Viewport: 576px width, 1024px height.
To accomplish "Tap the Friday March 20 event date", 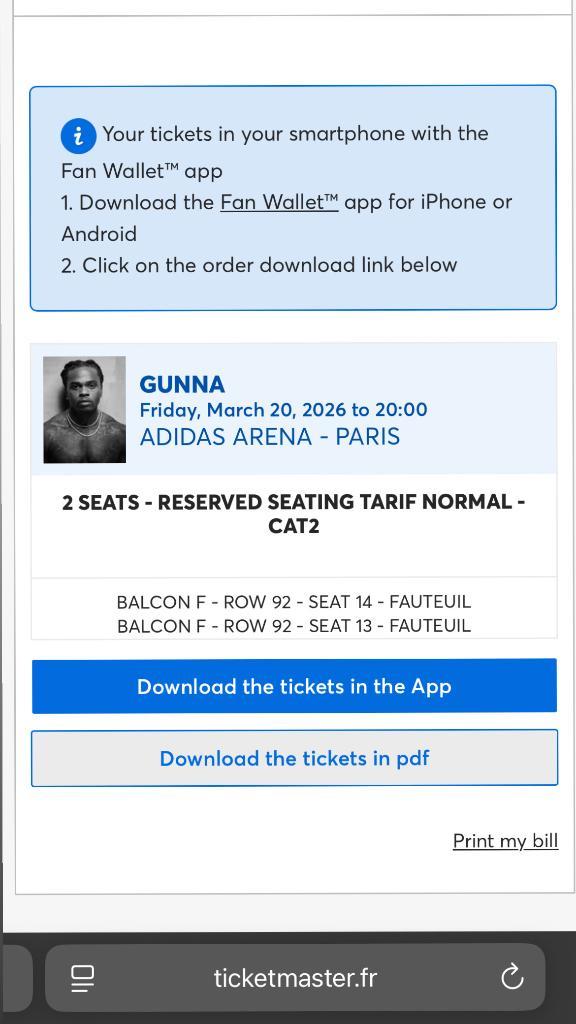I will (284, 410).
